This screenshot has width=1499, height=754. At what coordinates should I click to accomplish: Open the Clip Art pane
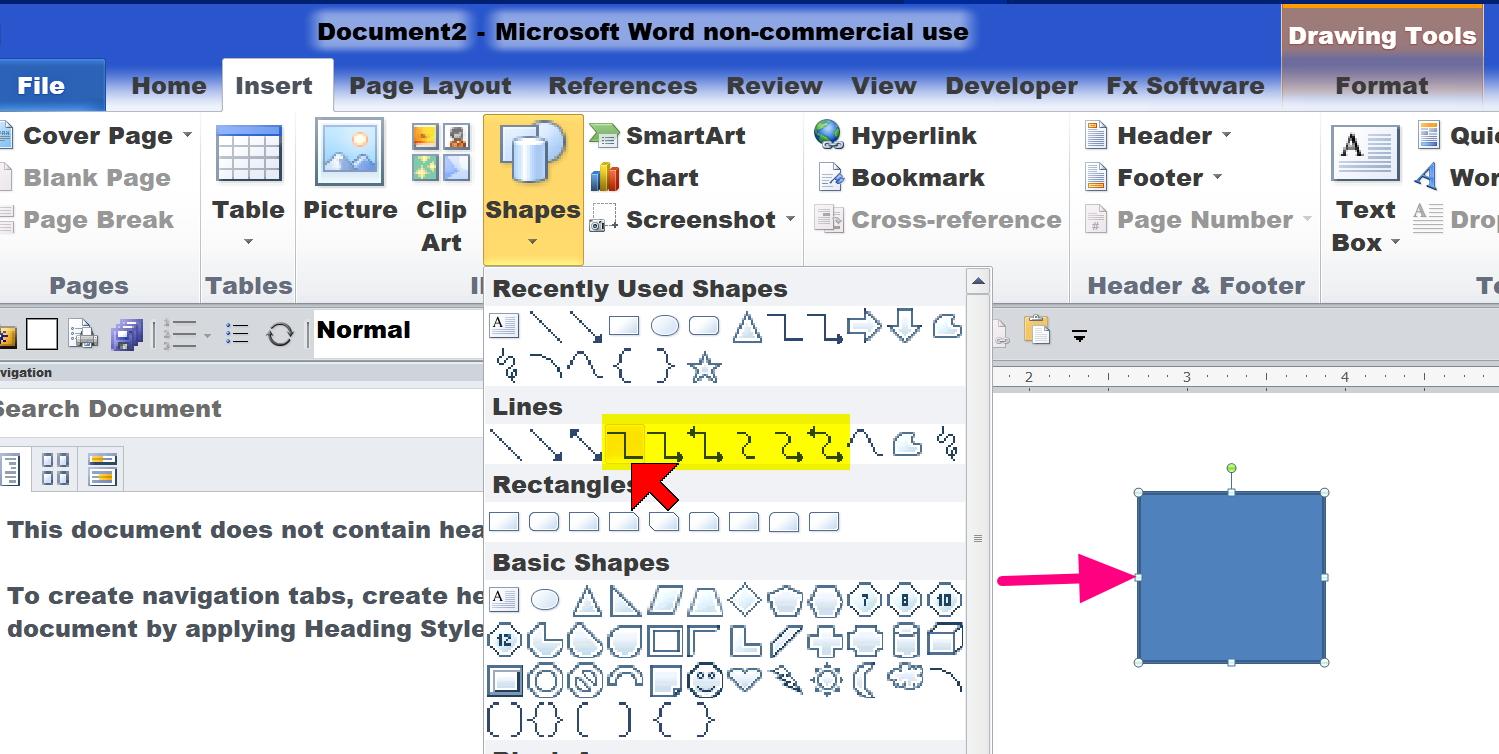pos(441,187)
